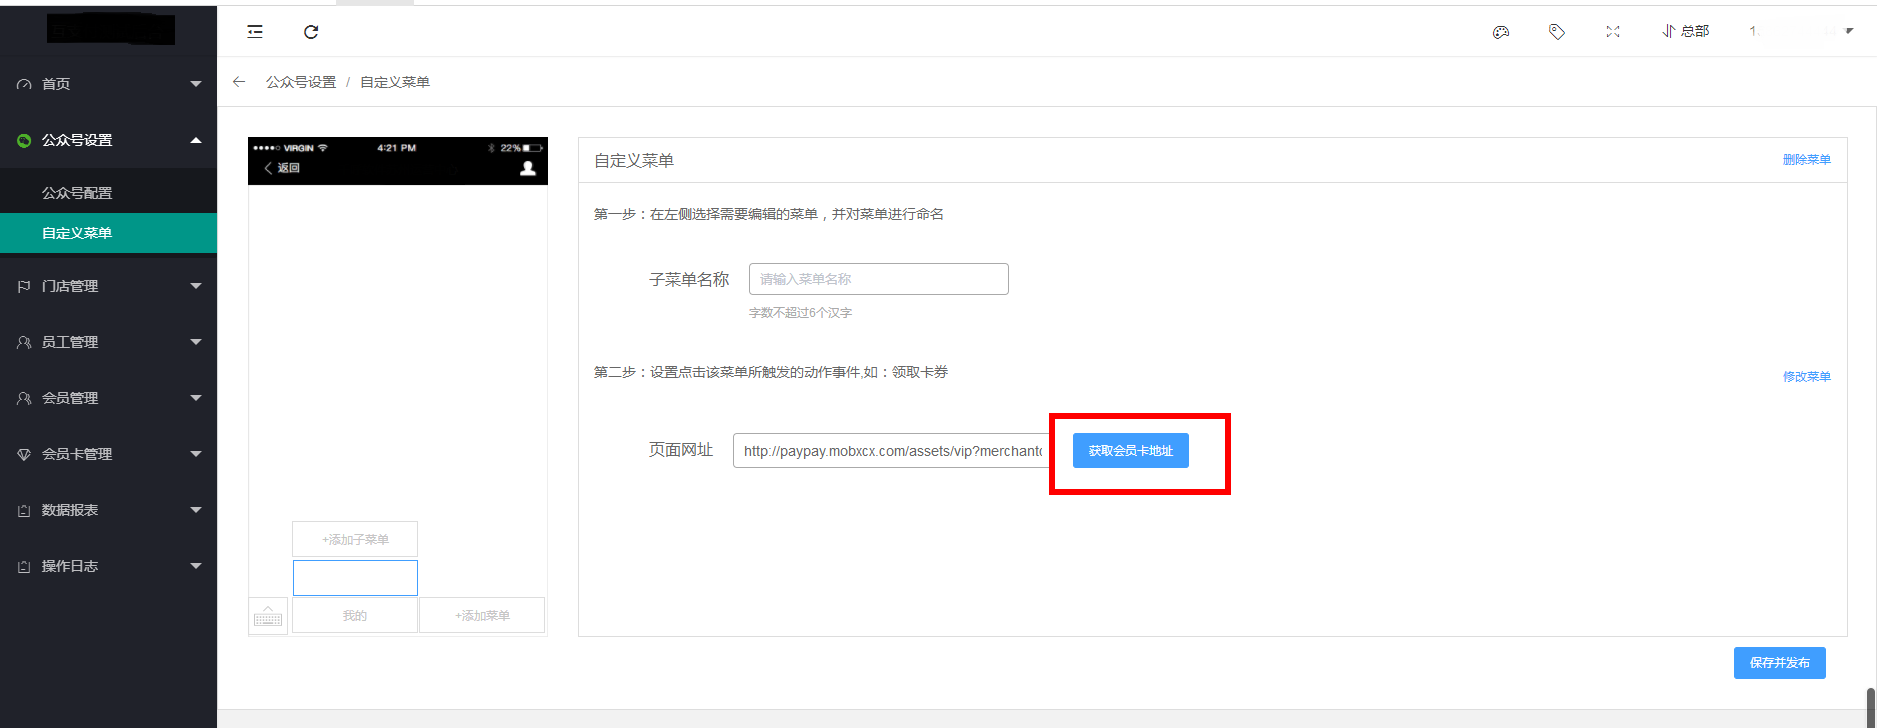
Task: Click the 总部 branch switch icon
Action: point(1668,32)
